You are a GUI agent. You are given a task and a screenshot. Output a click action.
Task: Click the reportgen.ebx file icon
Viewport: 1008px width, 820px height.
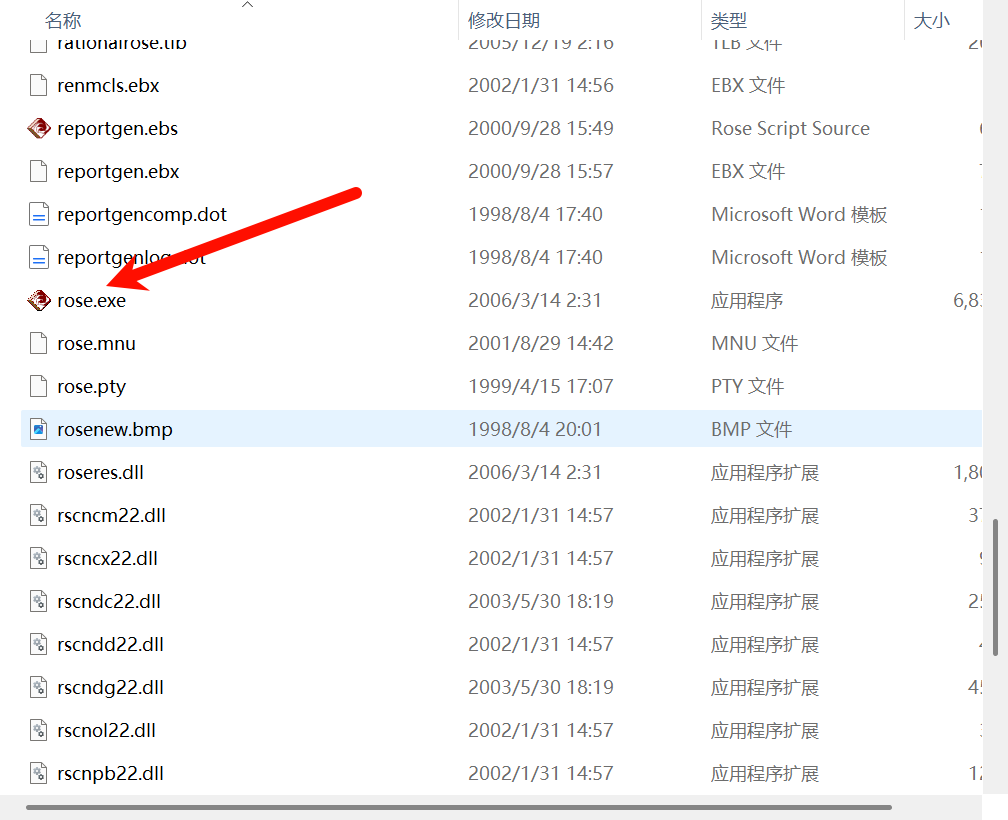39,172
